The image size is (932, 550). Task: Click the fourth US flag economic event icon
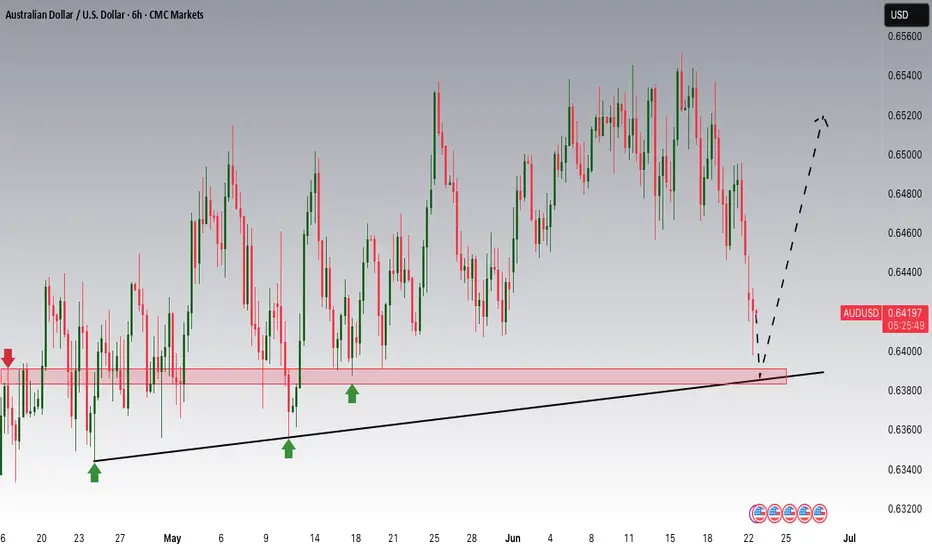[x=804, y=513]
